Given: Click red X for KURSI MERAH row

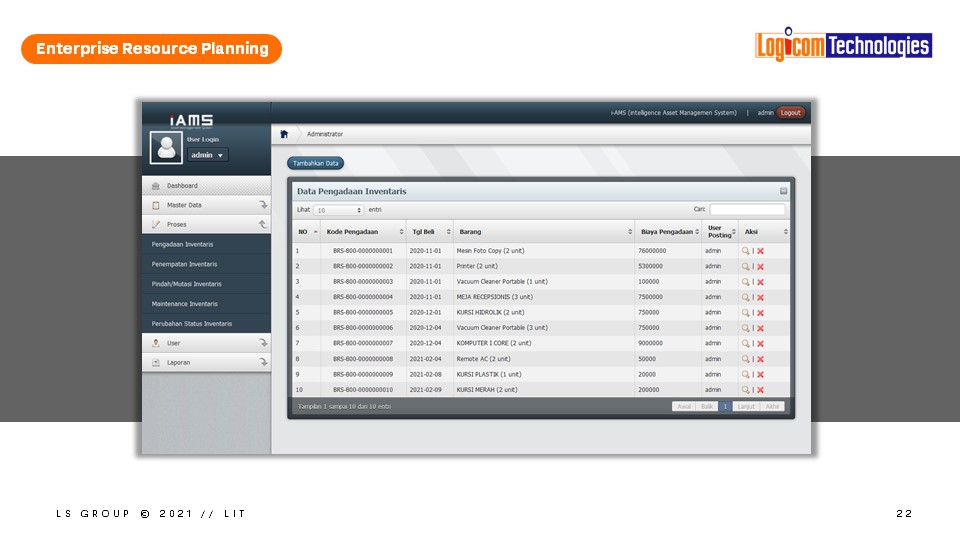Looking at the screenshot, I should click(760, 390).
